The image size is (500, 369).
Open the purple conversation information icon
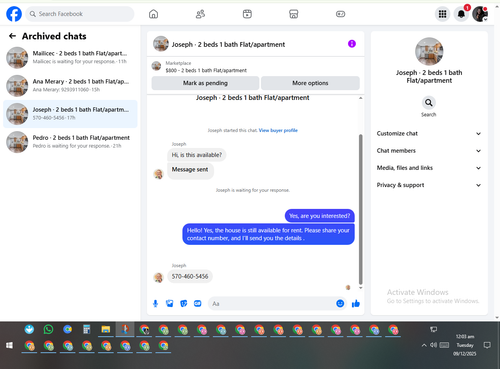[x=352, y=44]
